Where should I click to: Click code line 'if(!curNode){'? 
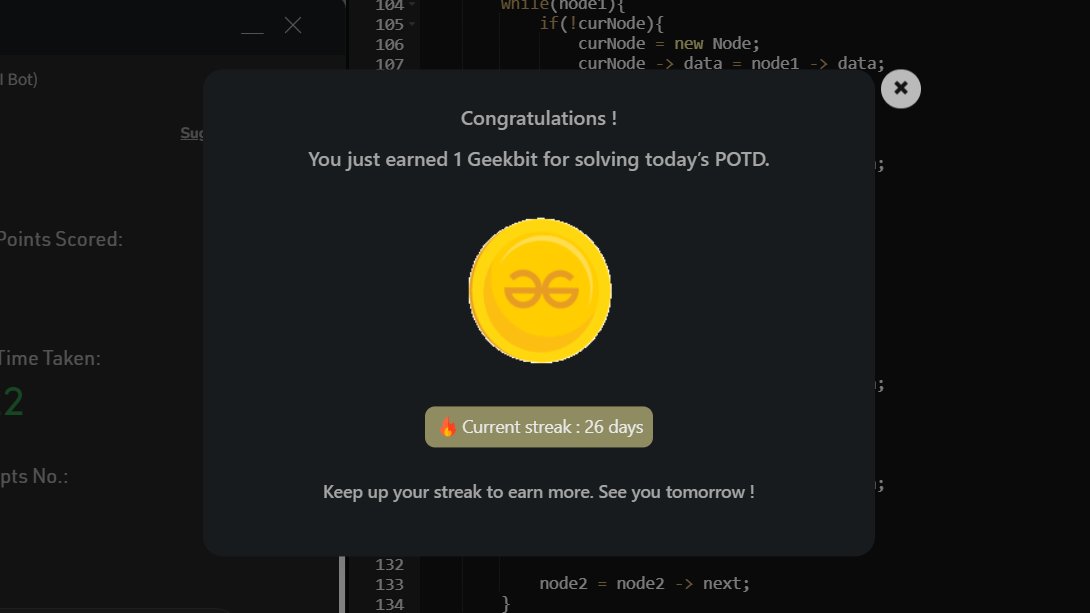pos(601,24)
